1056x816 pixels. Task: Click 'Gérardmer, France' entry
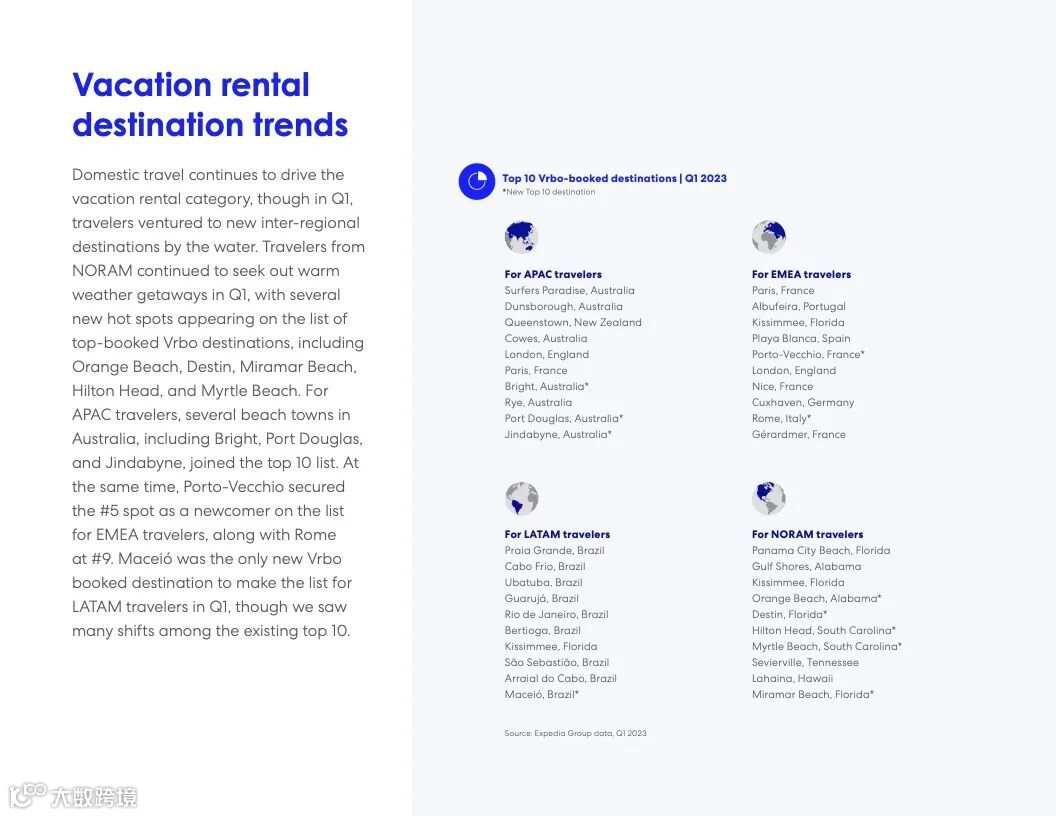(x=799, y=434)
